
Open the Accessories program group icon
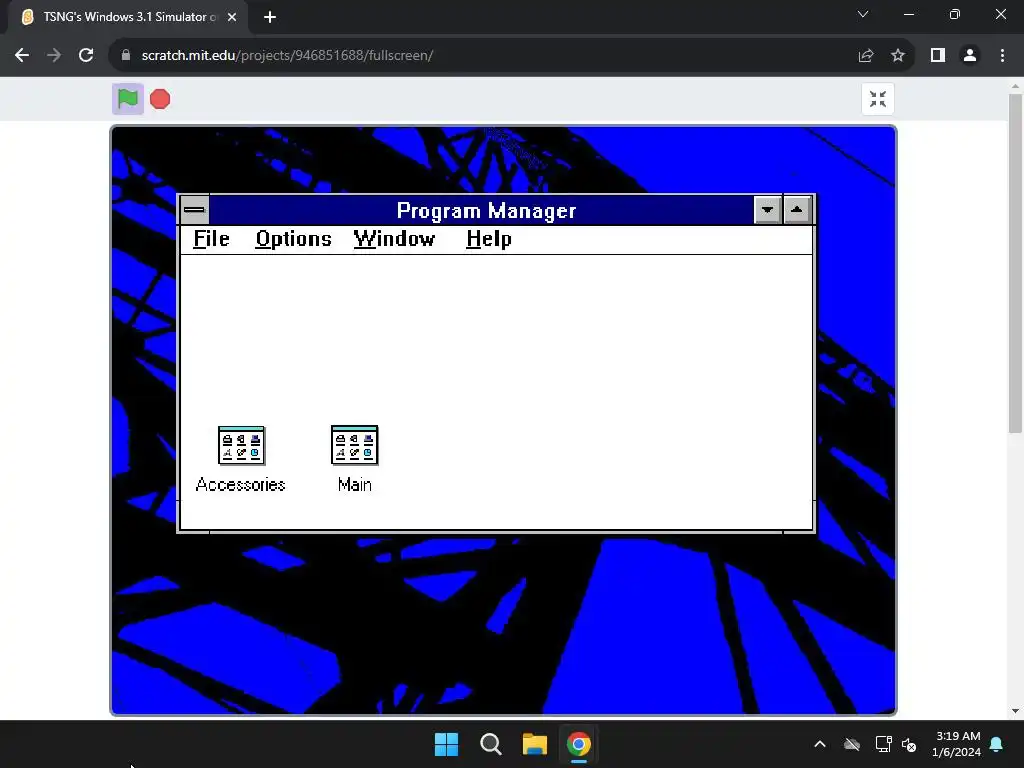241,445
